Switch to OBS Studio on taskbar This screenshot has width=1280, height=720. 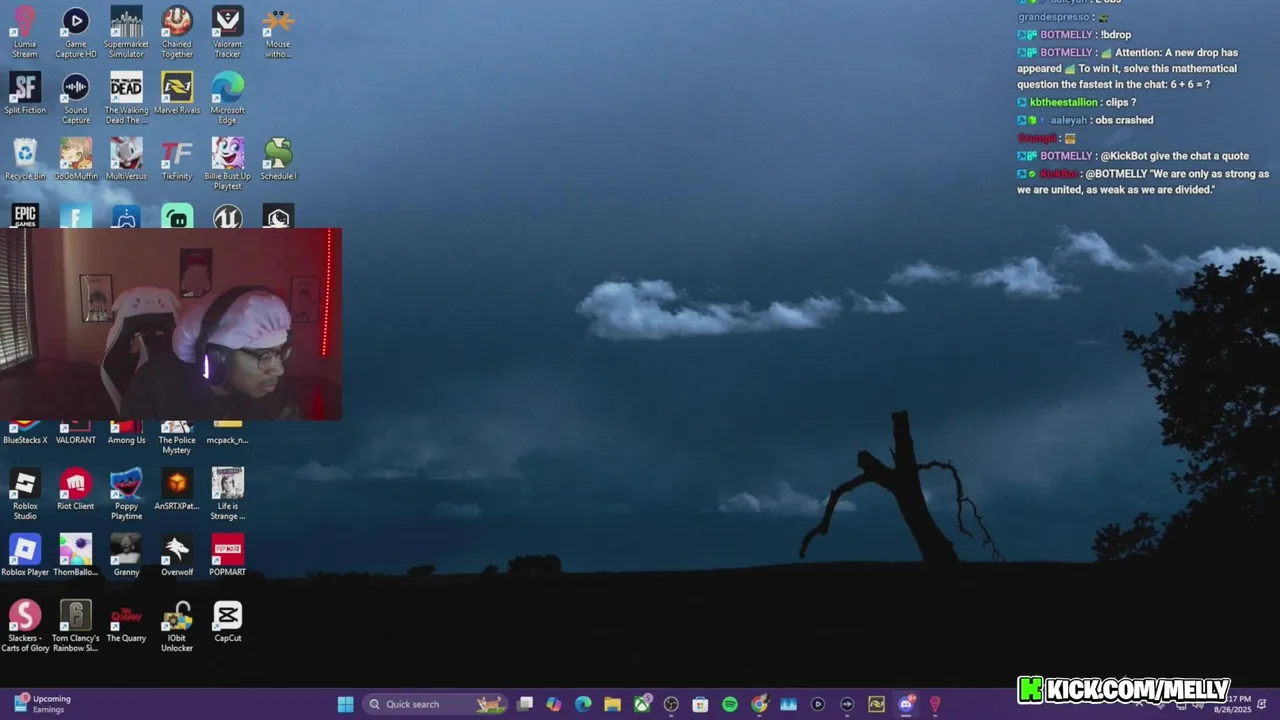click(x=671, y=704)
